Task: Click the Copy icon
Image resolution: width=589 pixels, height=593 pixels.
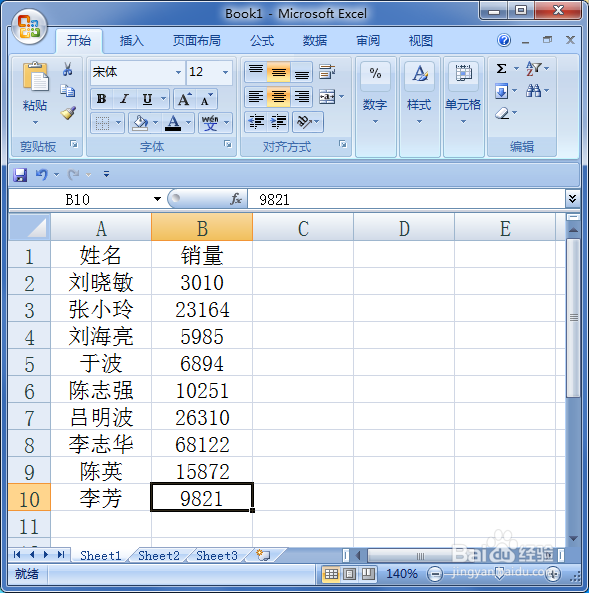Action: point(68,91)
